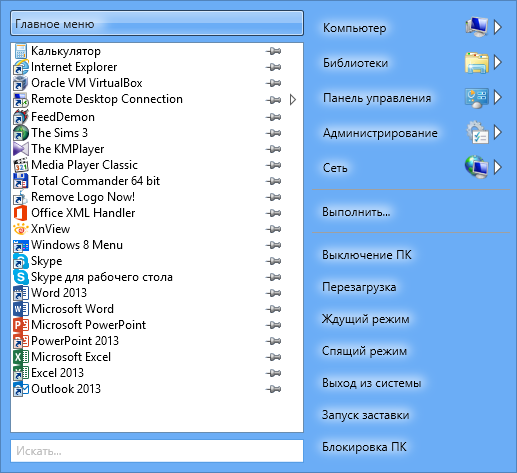This screenshot has width=517, height=473.
Task: Toggle the pin for Oracle VM VirtualBox
Action: point(273,83)
